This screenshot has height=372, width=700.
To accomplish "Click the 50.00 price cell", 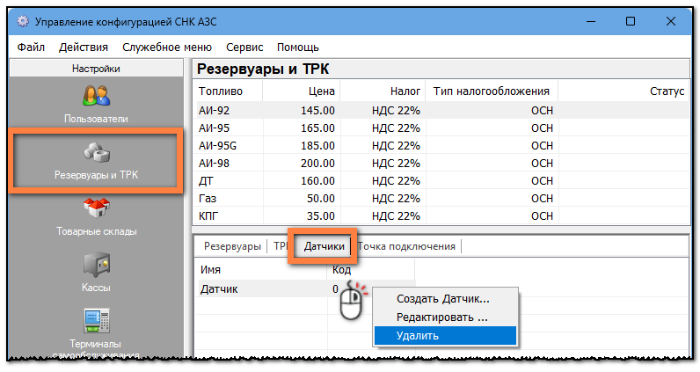I will (x=321, y=198).
